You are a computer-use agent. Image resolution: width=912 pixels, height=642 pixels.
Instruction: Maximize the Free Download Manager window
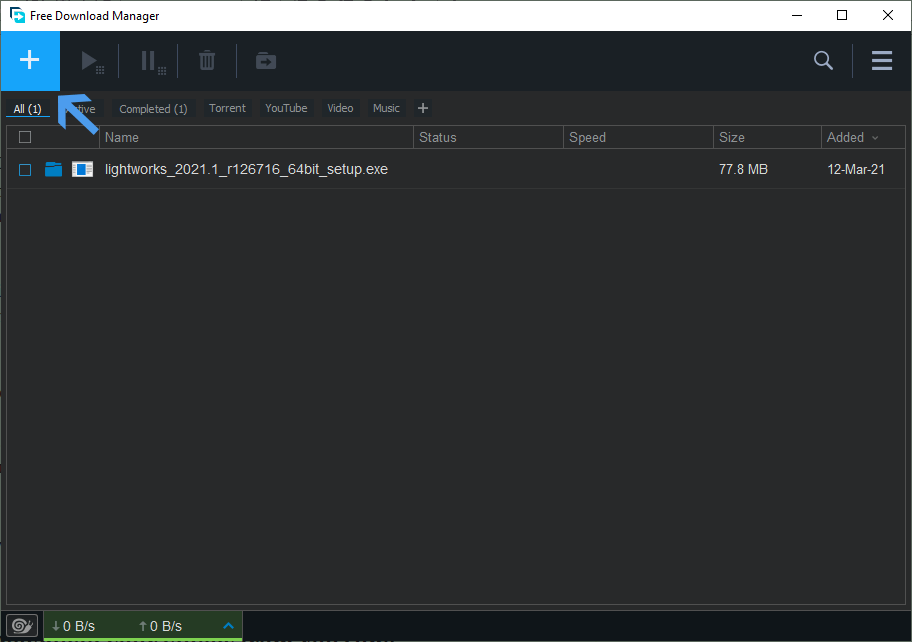[842, 15]
